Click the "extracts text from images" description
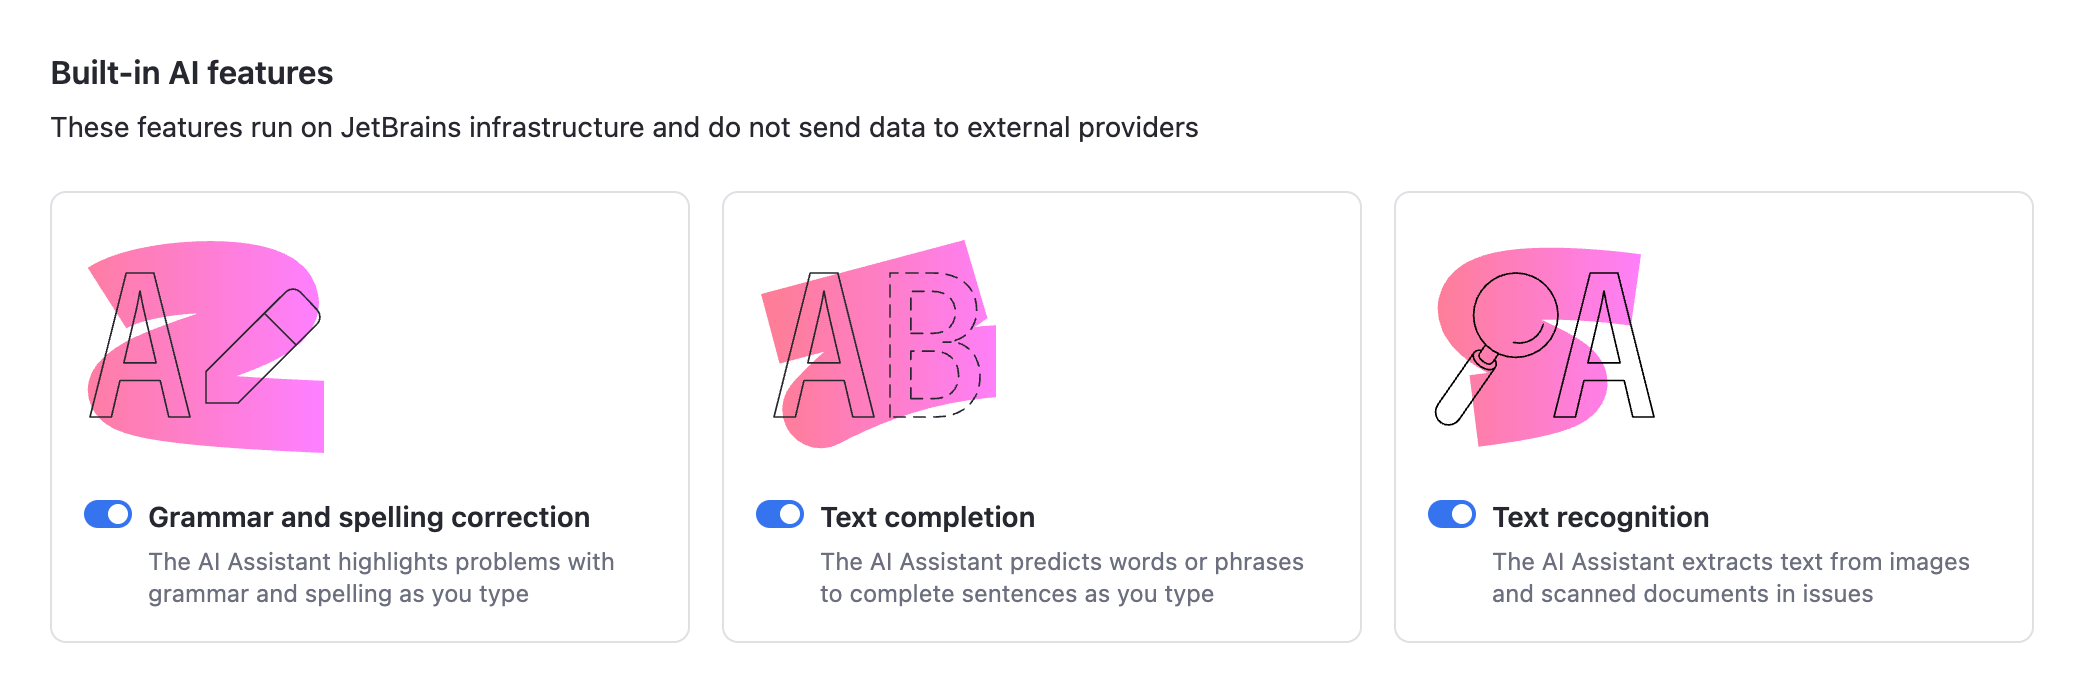 [1730, 577]
